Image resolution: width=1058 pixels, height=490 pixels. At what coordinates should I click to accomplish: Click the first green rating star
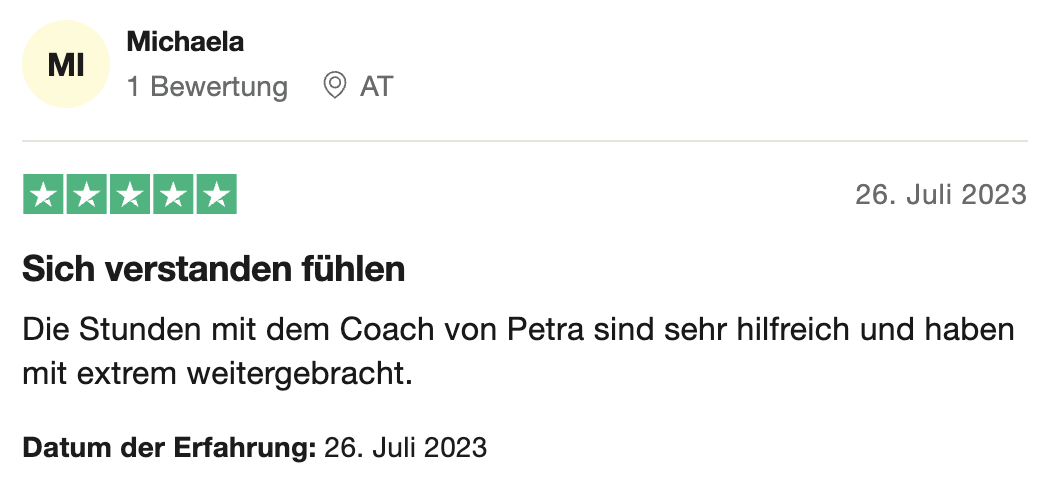[44, 194]
